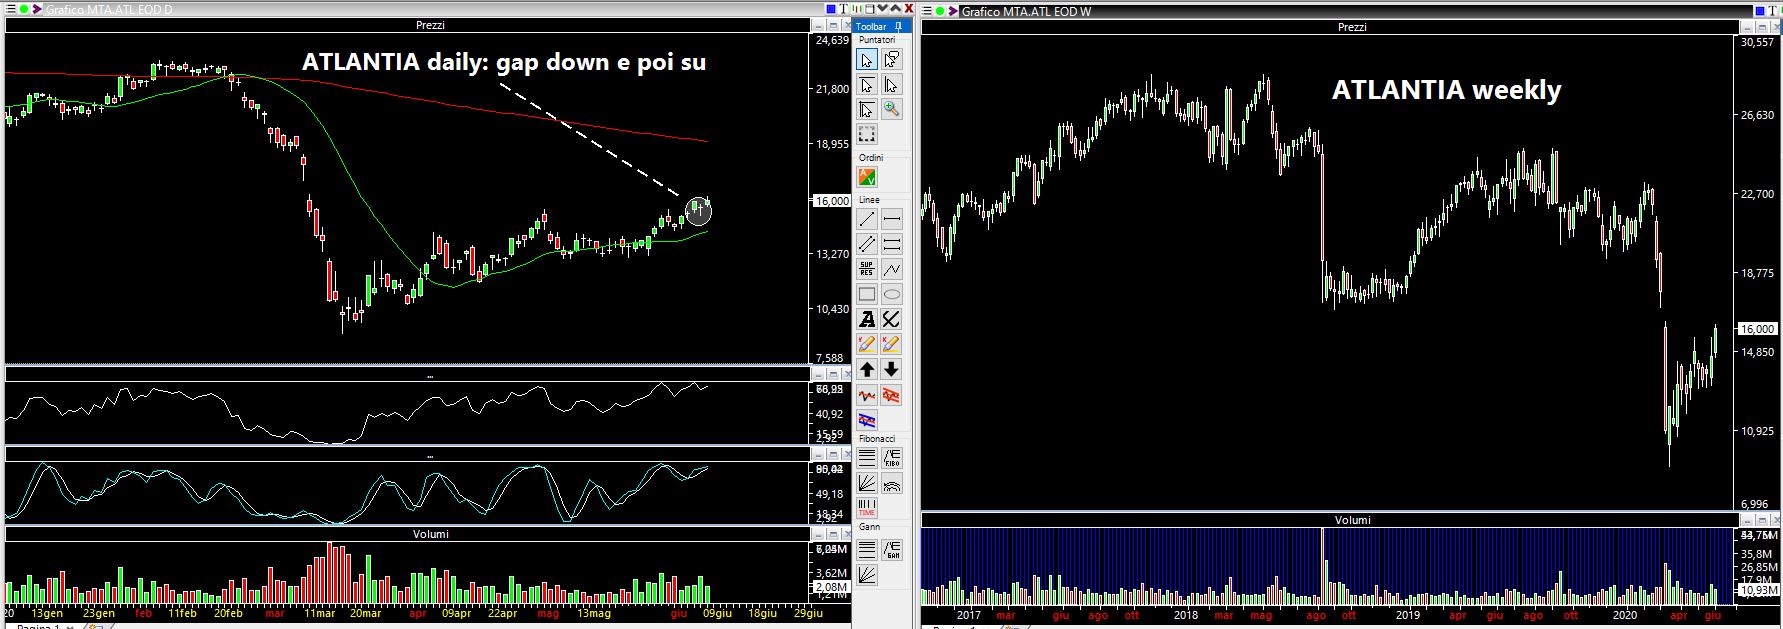Open hamburger menu of daily chart window
Viewport: 1783px width, 629px height.
click(x=10, y=9)
